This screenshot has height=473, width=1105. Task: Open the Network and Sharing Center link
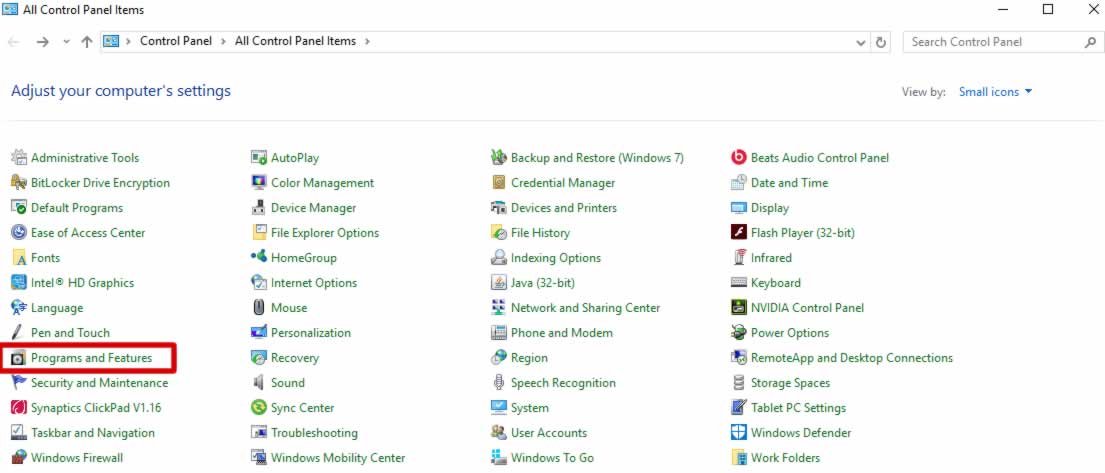585,308
